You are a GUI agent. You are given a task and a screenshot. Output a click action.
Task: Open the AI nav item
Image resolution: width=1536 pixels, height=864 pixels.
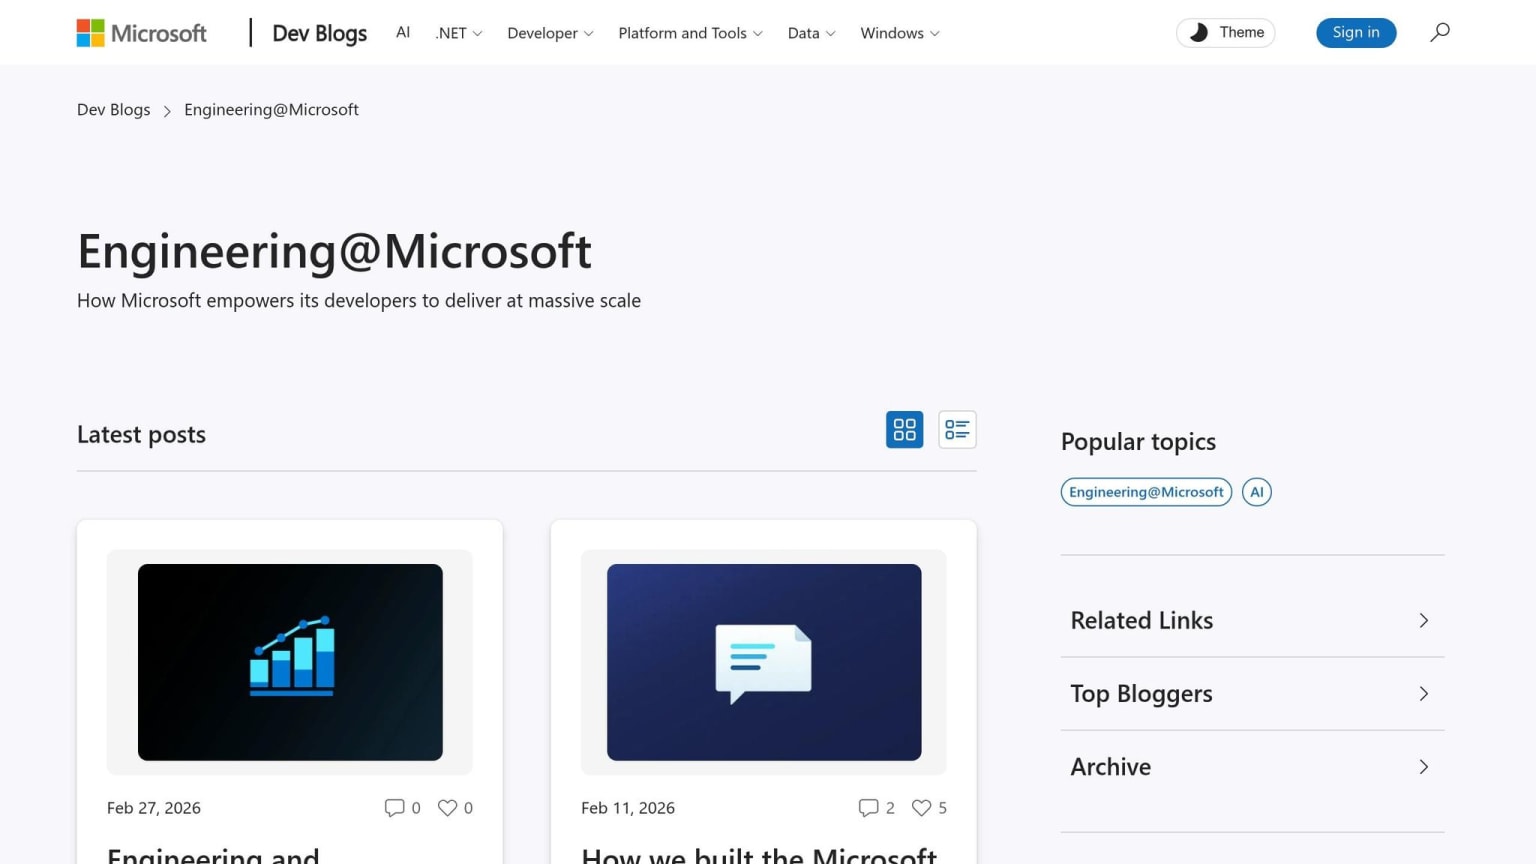pyautogui.click(x=403, y=32)
